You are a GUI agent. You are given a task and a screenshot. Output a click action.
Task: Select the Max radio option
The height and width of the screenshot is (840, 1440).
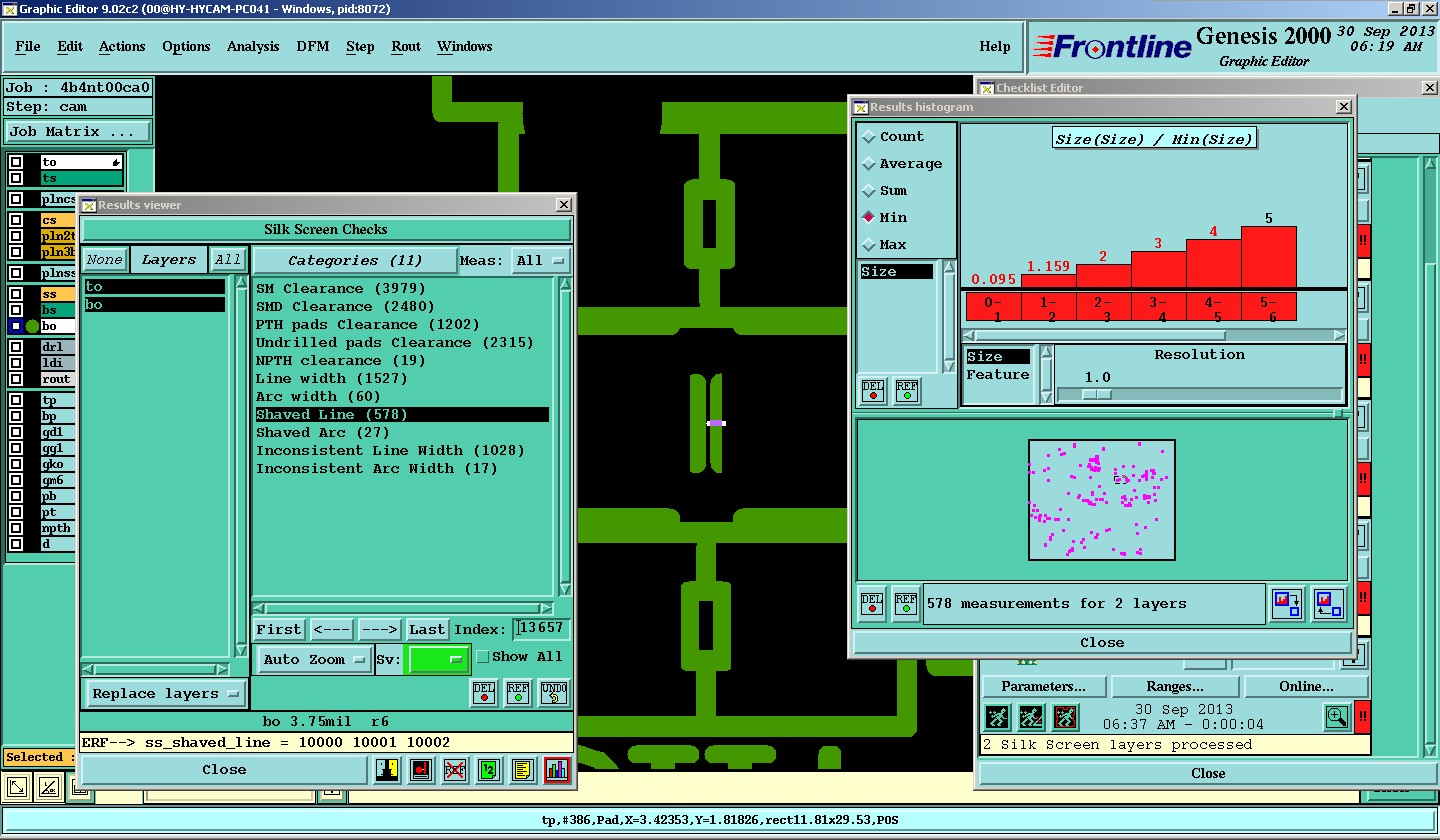tap(868, 245)
